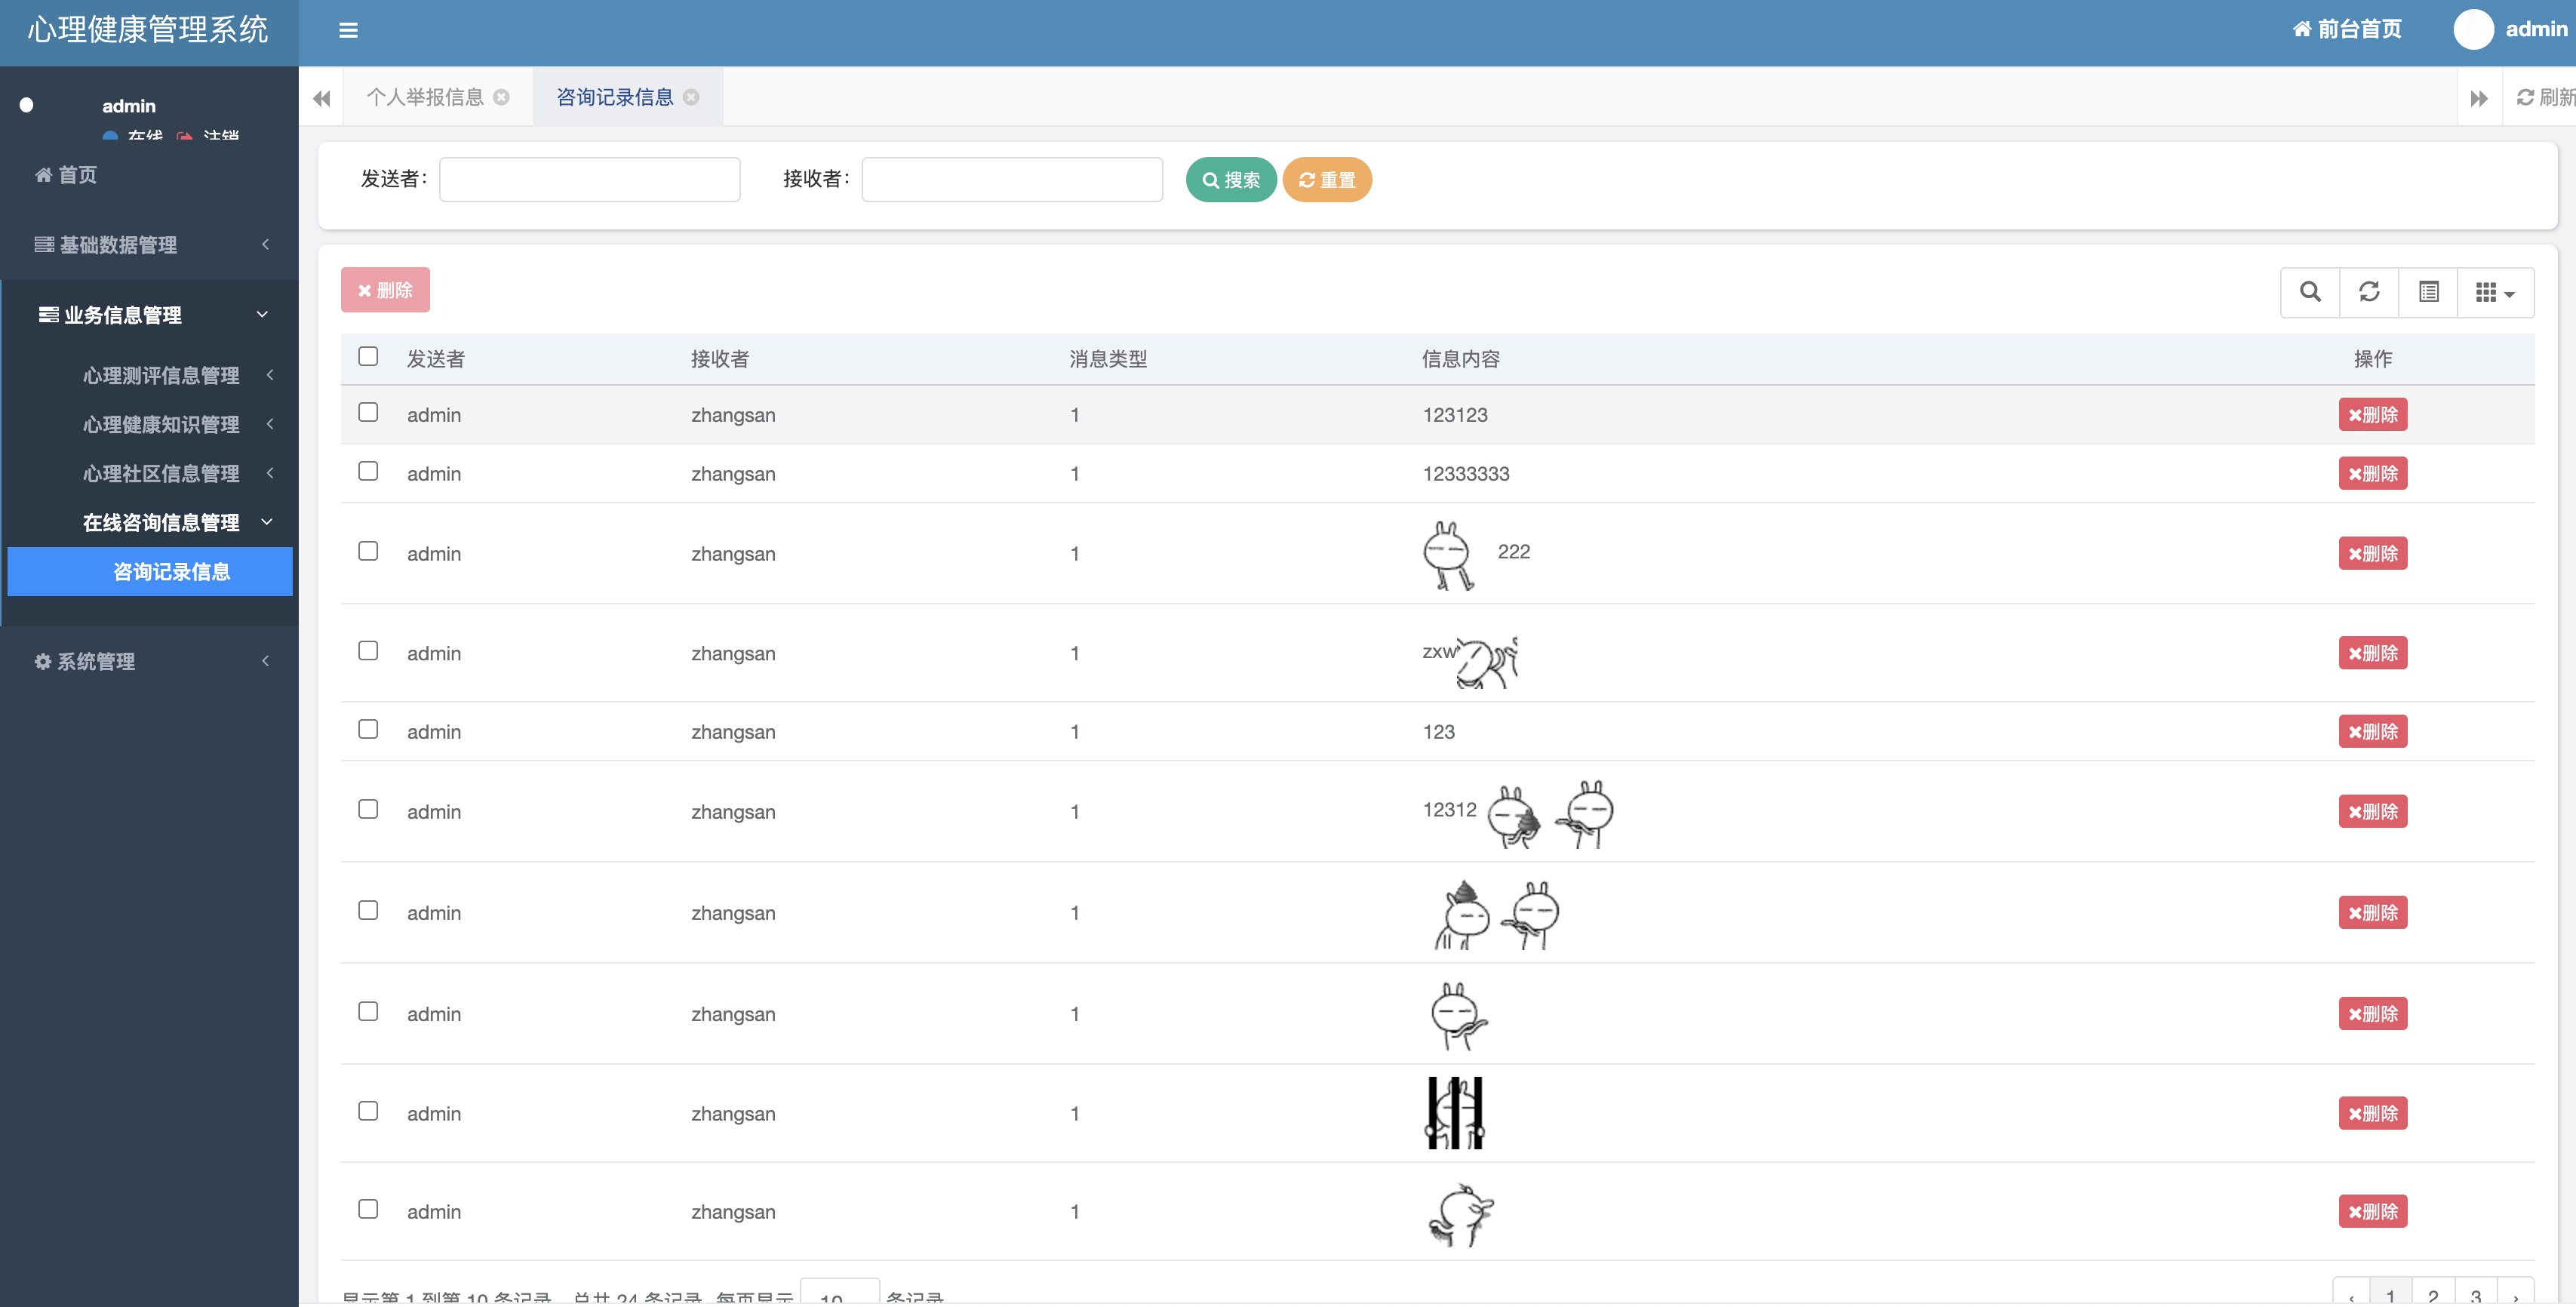
Task: Click the green 搜索 button
Action: tap(1231, 180)
